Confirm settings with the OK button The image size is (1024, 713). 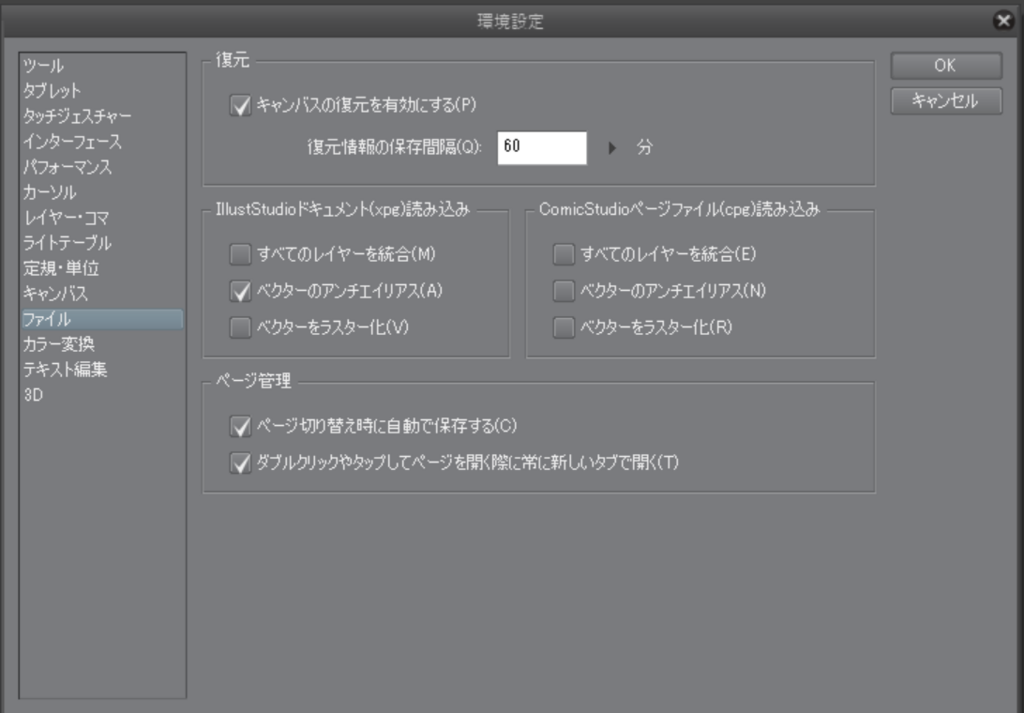tap(946, 66)
